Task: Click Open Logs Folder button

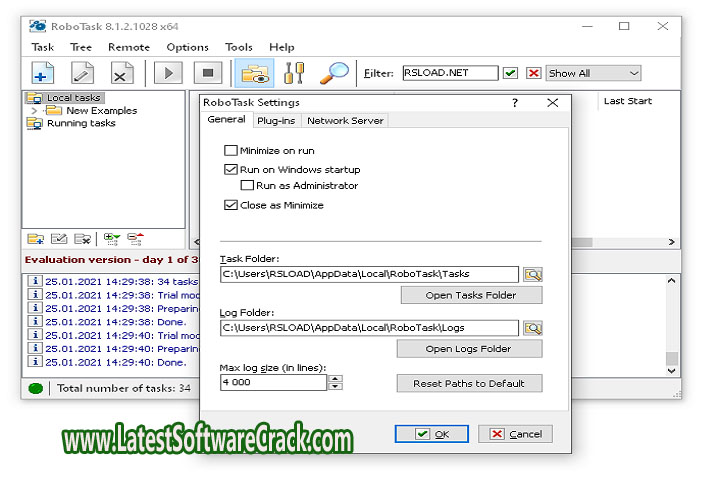Action: click(x=469, y=349)
